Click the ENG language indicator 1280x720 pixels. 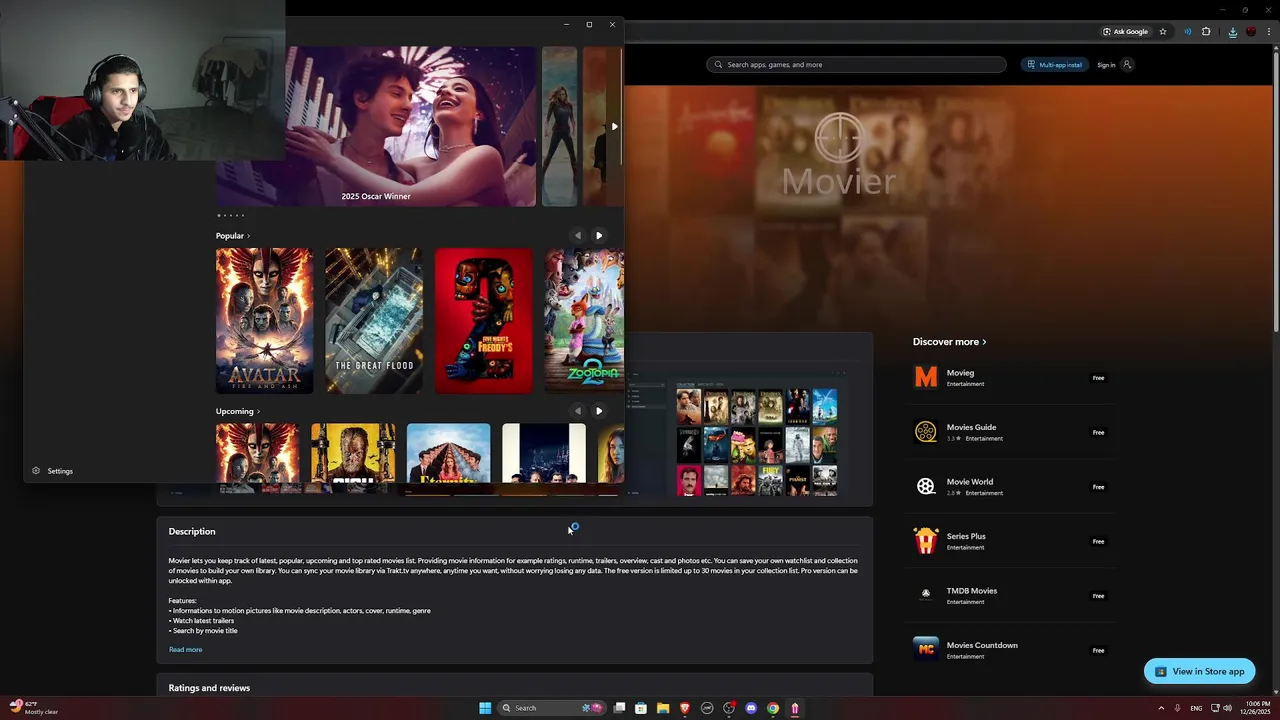click(x=1196, y=708)
